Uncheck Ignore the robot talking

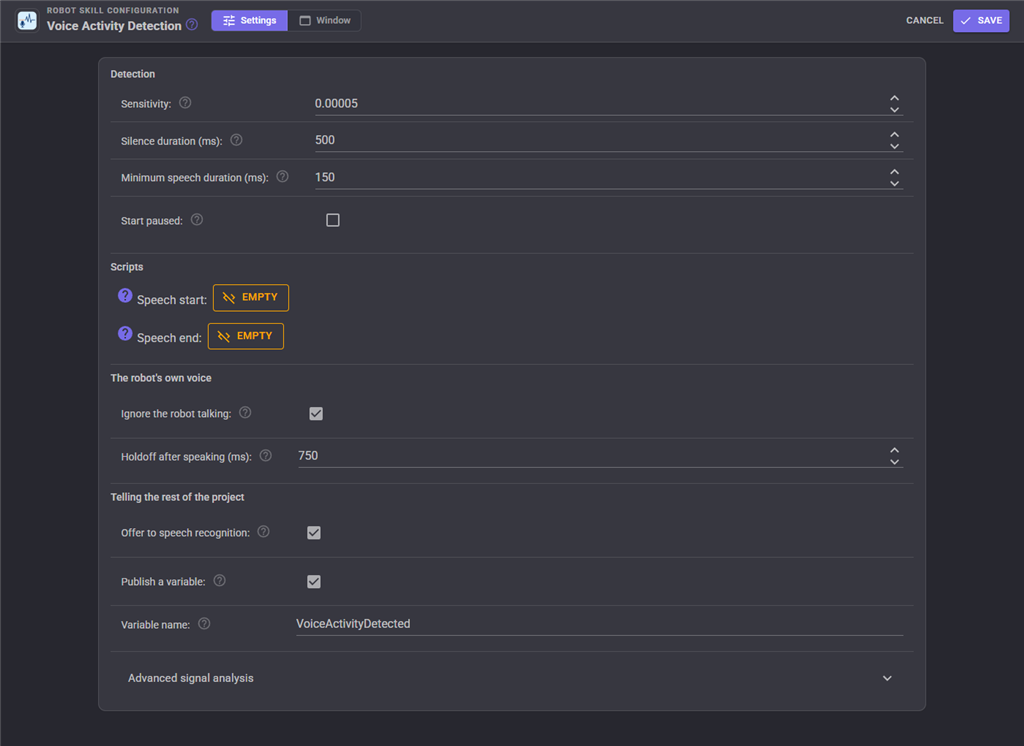tap(316, 414)
